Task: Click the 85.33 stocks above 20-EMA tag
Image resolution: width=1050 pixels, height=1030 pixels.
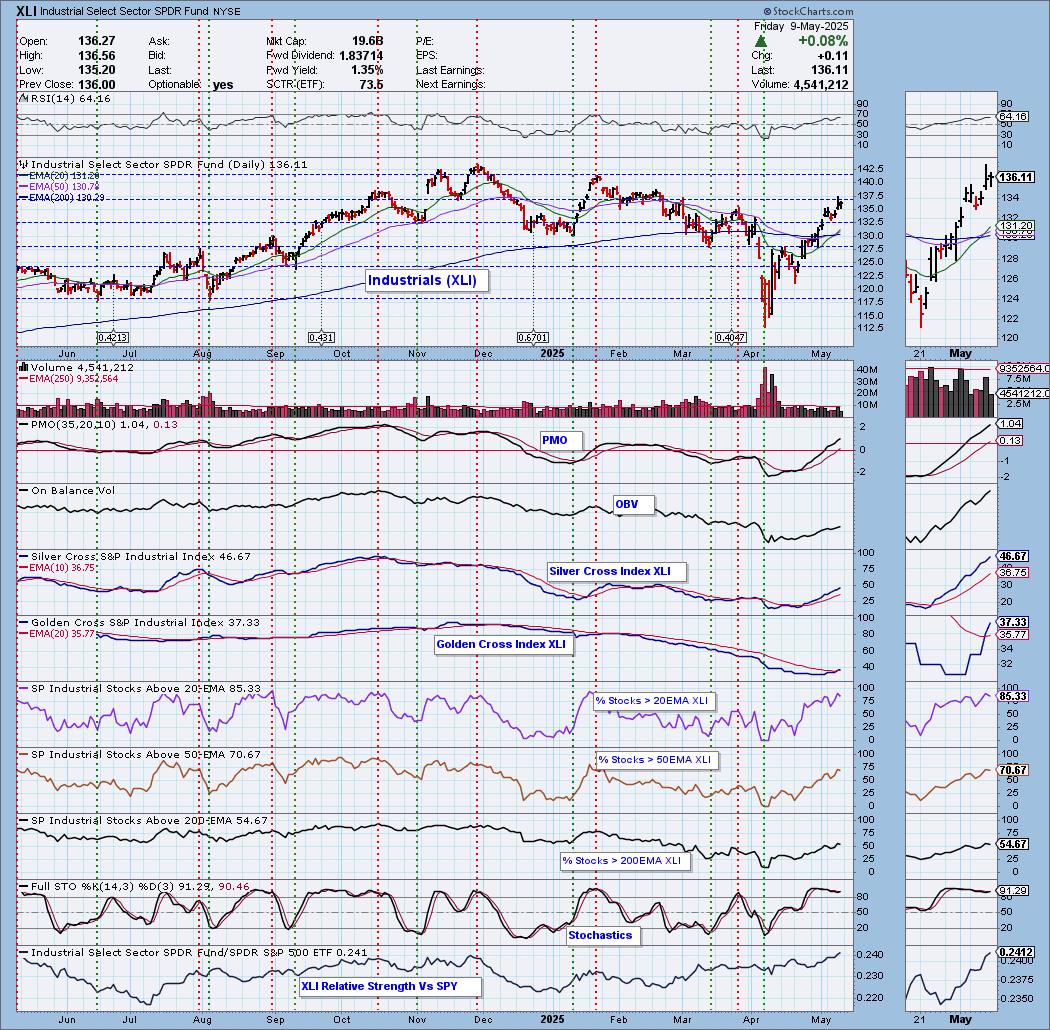Action: [1012, 696]
